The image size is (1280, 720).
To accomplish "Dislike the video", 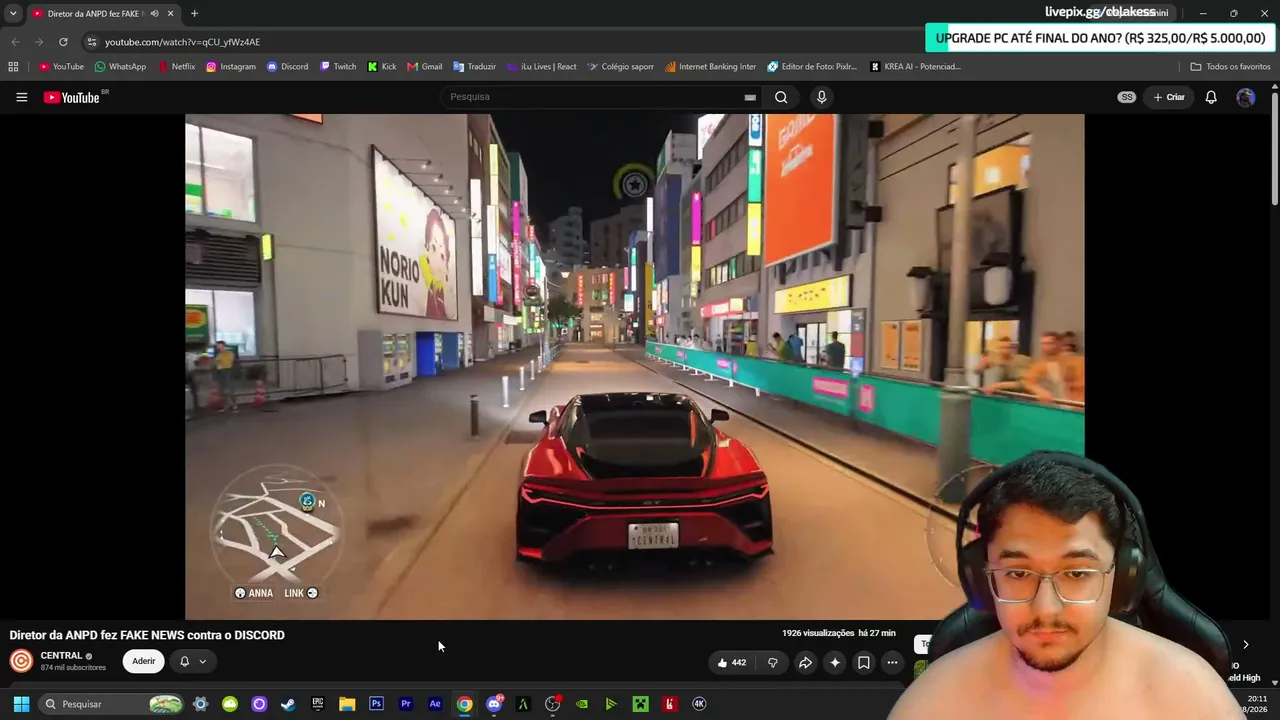I will [x=773, y=662].
